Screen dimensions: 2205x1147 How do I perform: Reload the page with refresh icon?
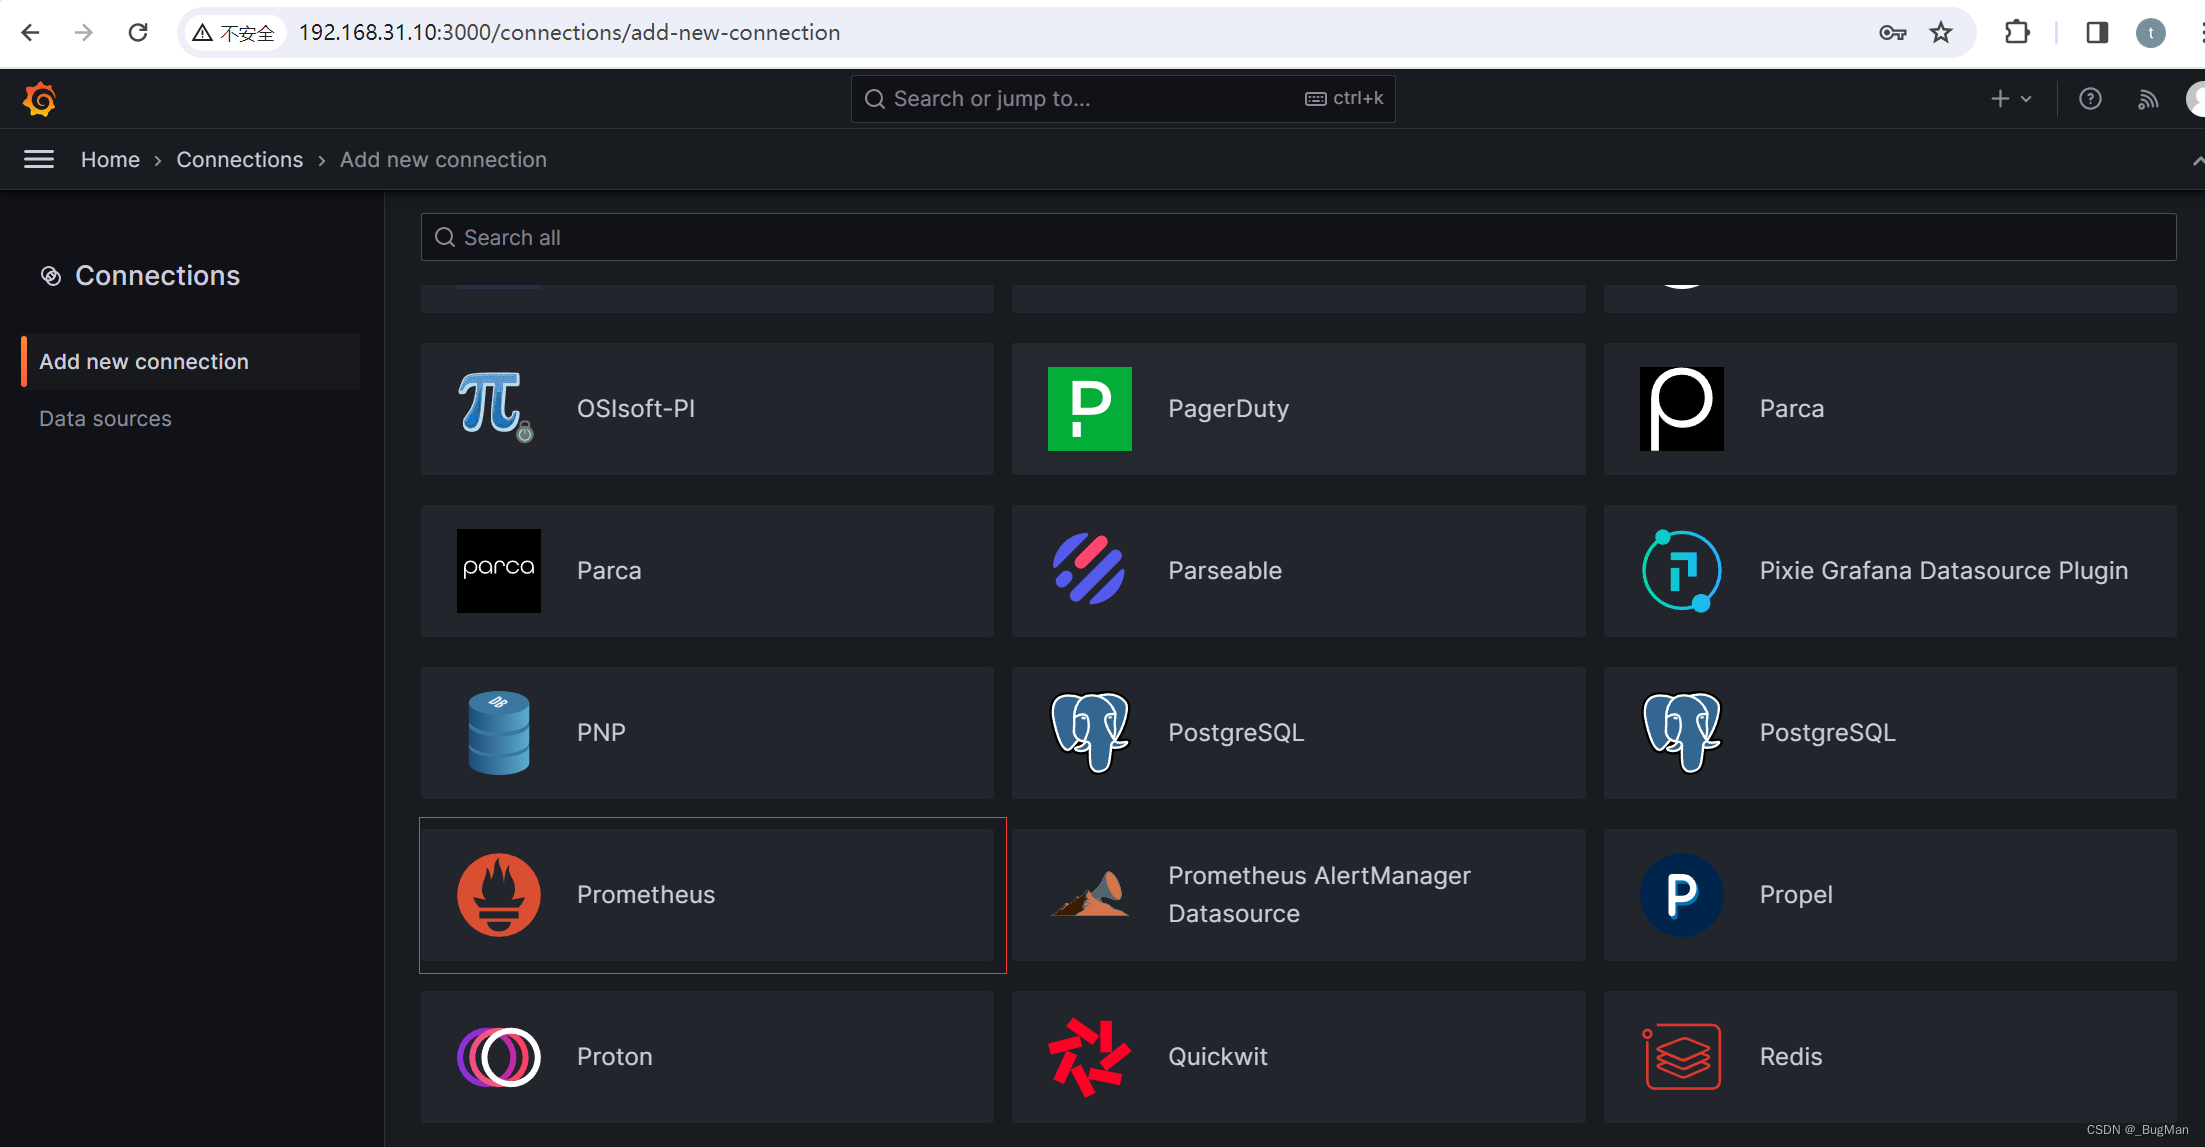click(x=138, y=33)
